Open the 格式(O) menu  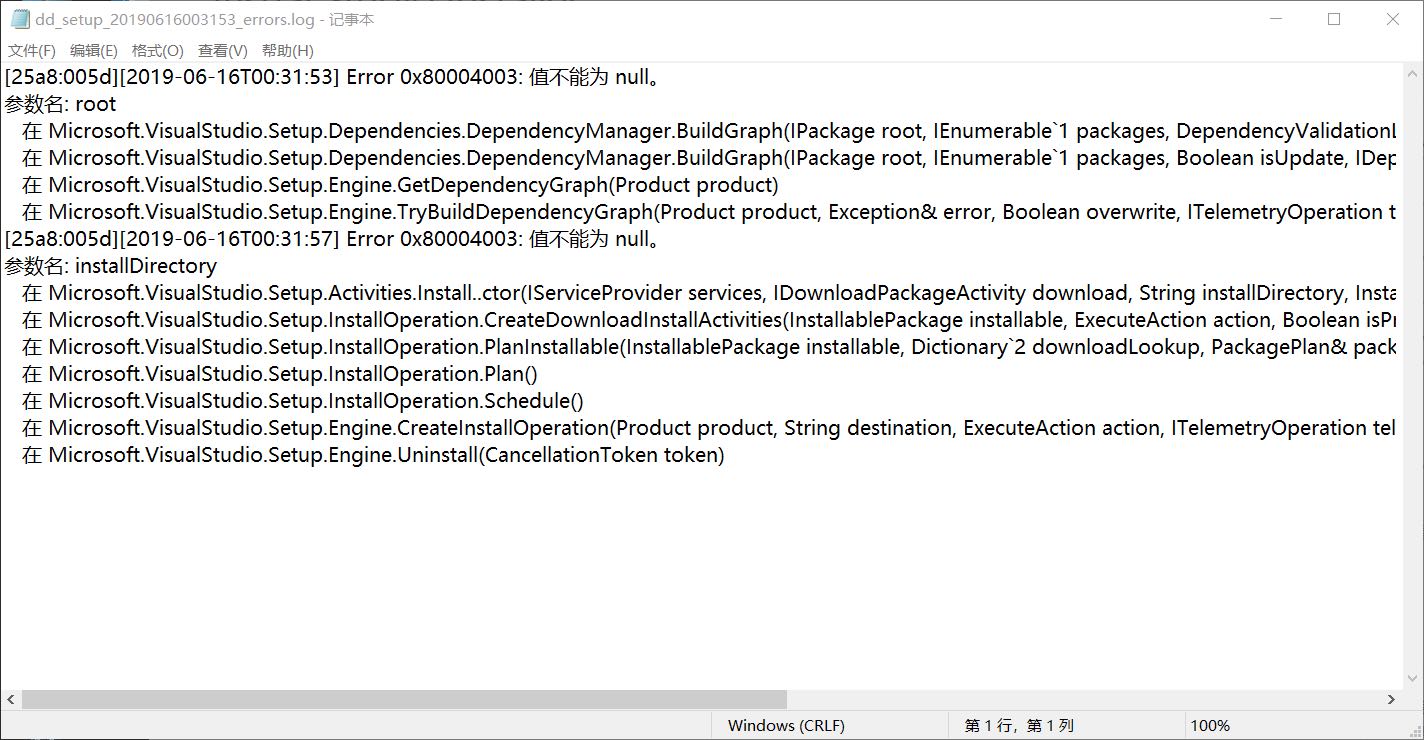pyautogui.click(x=158, y=50)
